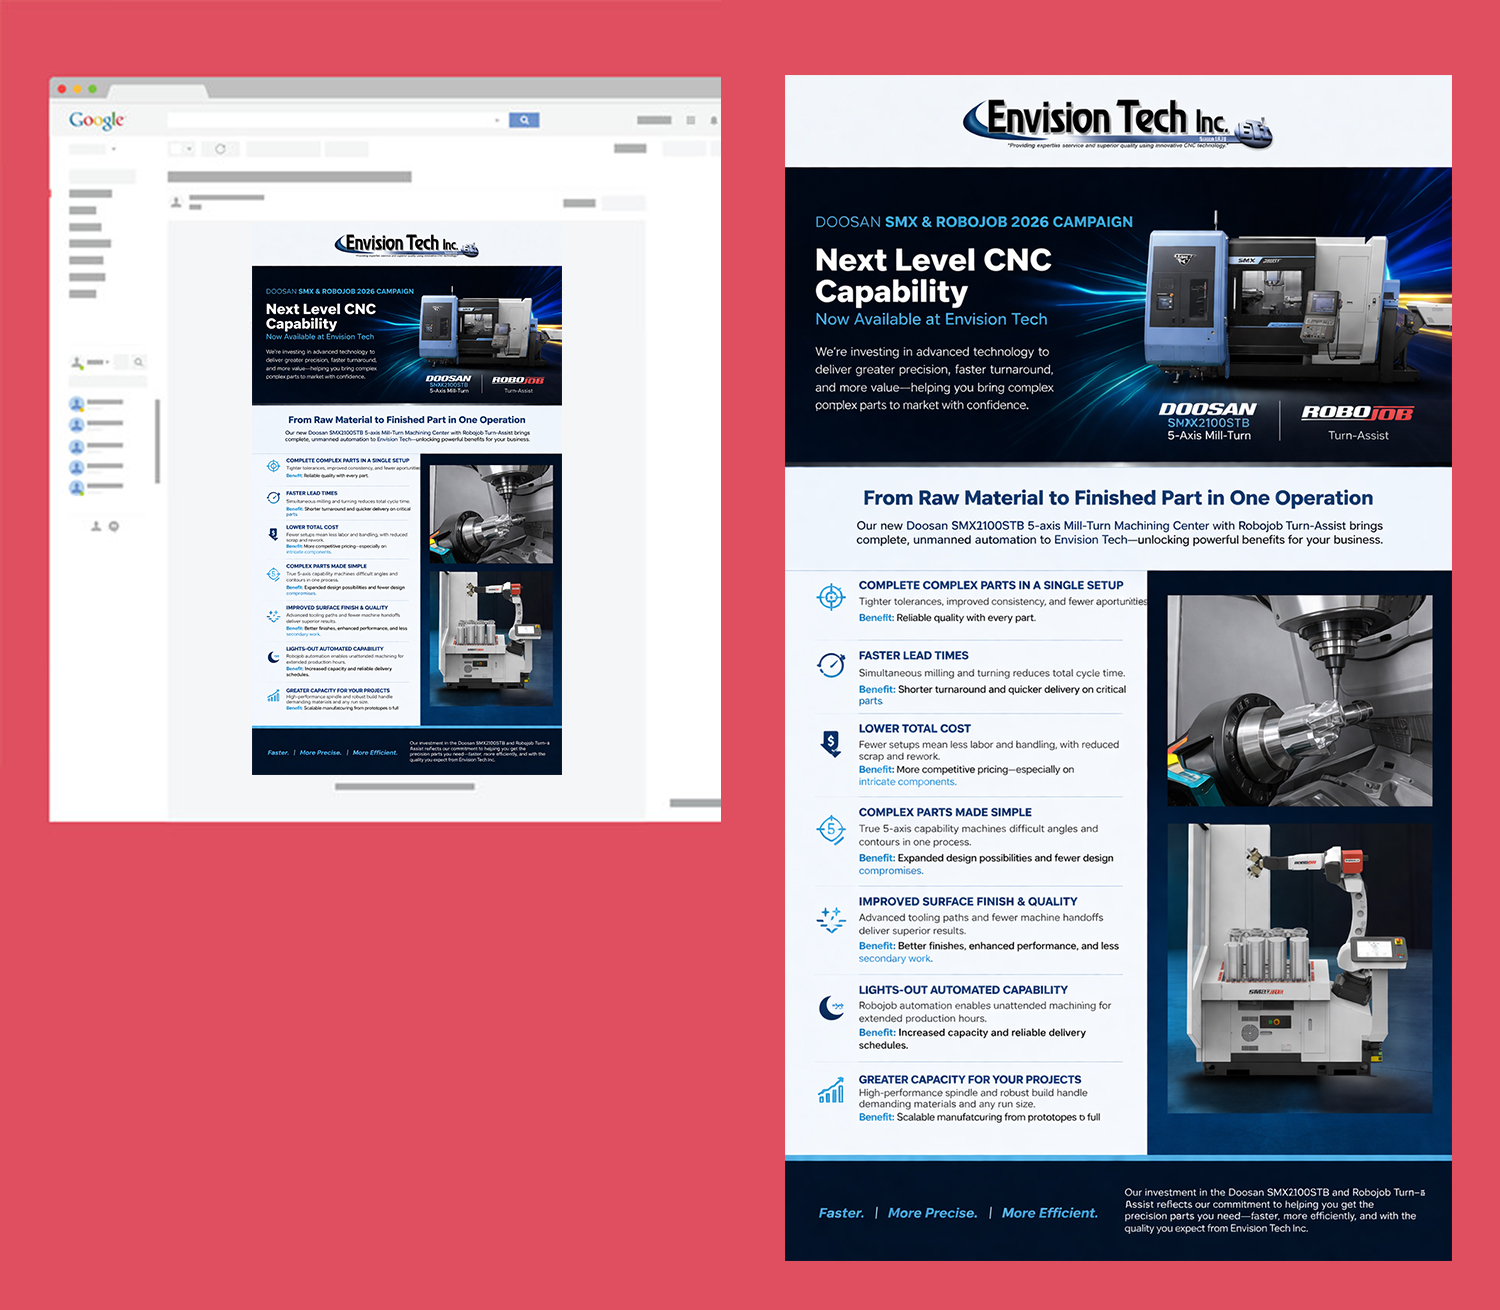
Task: Click 'More Efficient.' in the large flyer footer
Action: tap(1049, 1213)
